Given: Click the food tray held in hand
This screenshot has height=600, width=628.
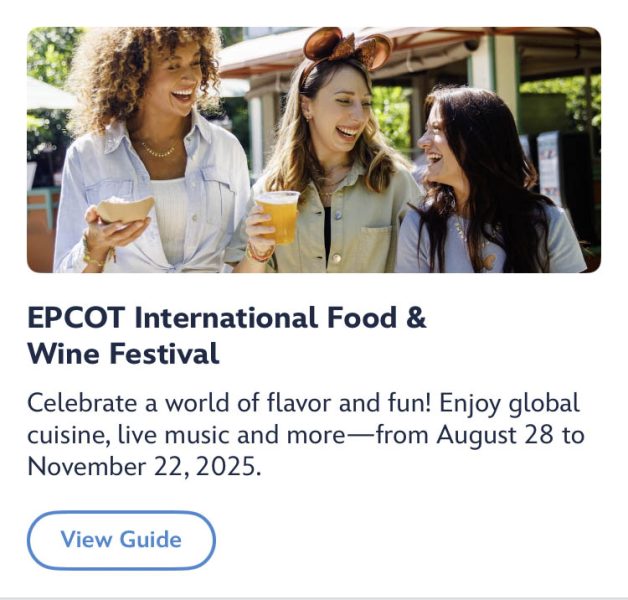Looking at the screenshot, I should point(124,210).
